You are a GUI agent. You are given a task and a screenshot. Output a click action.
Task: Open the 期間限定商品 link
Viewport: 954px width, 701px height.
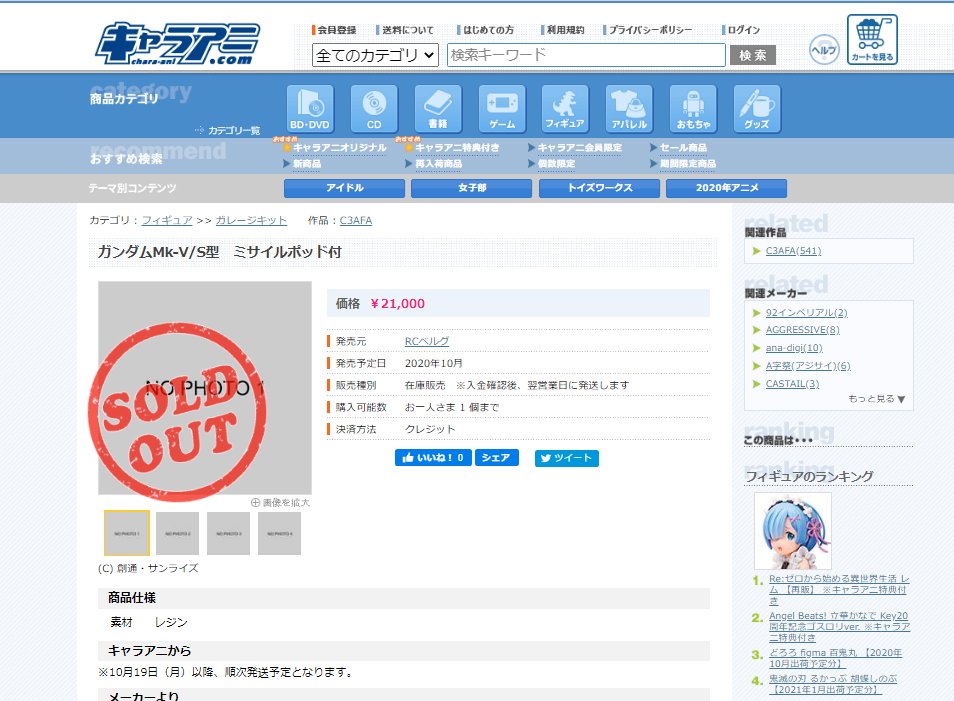[688, 164]
